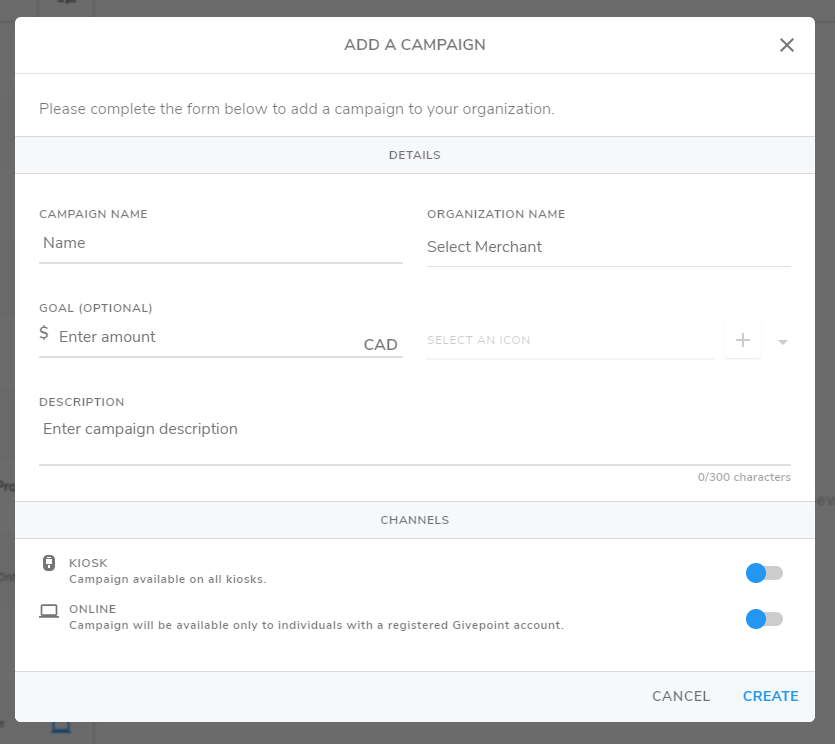Click the CAD currency label
The image size is (835, 744).
380,345
